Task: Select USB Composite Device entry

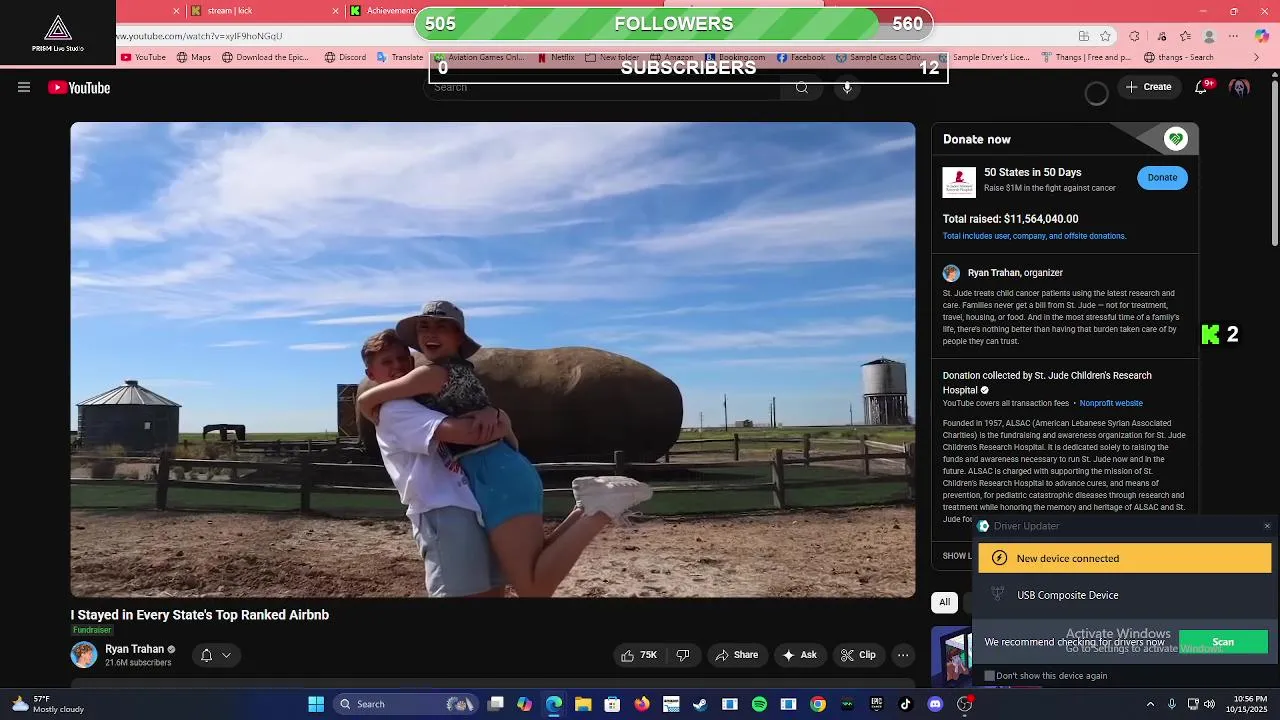Action: click(x=1067, y=595)
